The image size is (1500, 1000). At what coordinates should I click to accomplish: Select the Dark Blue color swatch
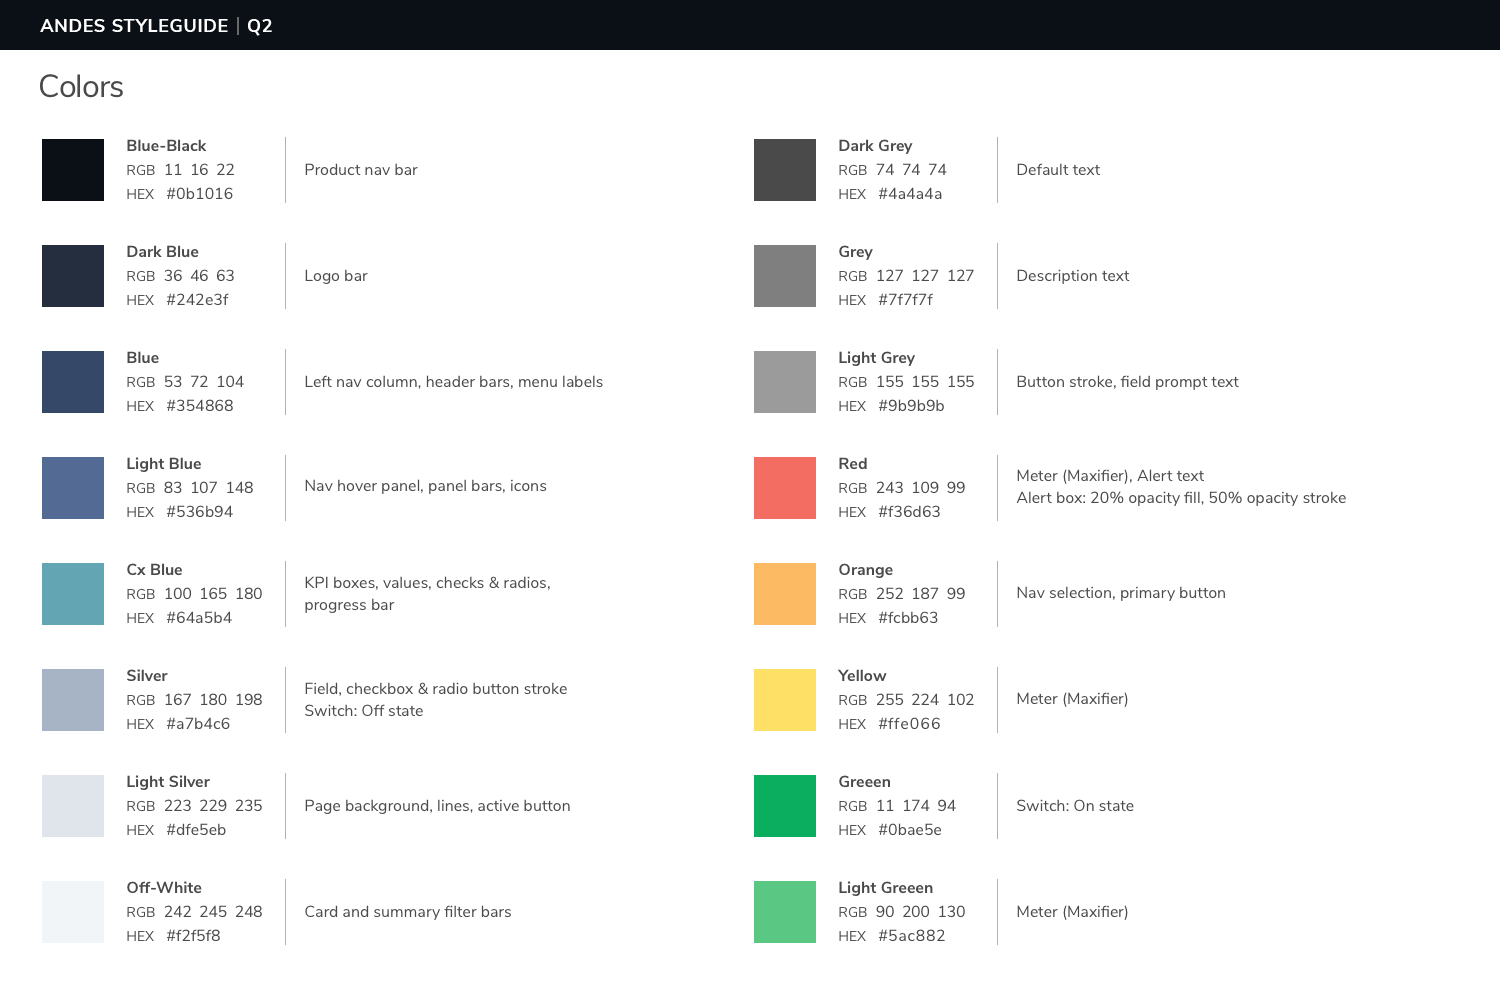pos(73,276)
